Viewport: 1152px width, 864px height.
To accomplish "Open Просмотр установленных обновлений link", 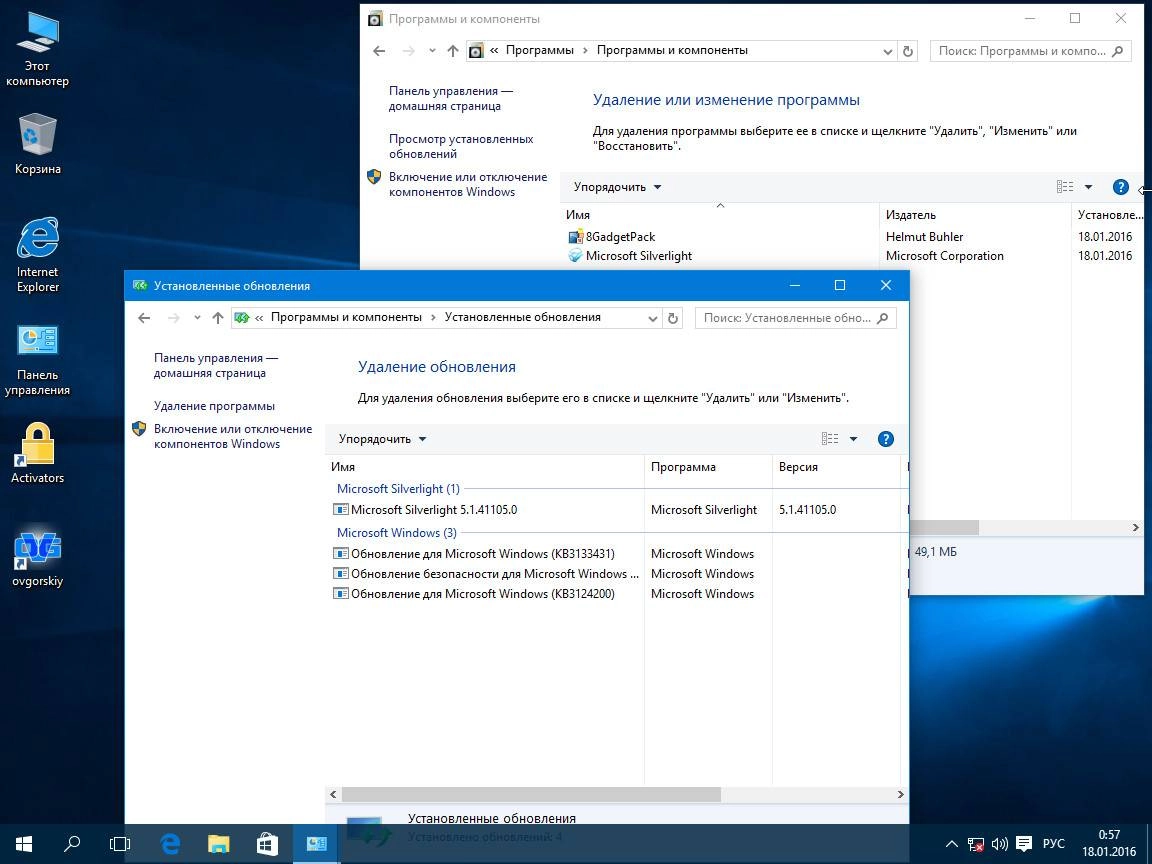I will pyautogui.click(x=461, y=146).
